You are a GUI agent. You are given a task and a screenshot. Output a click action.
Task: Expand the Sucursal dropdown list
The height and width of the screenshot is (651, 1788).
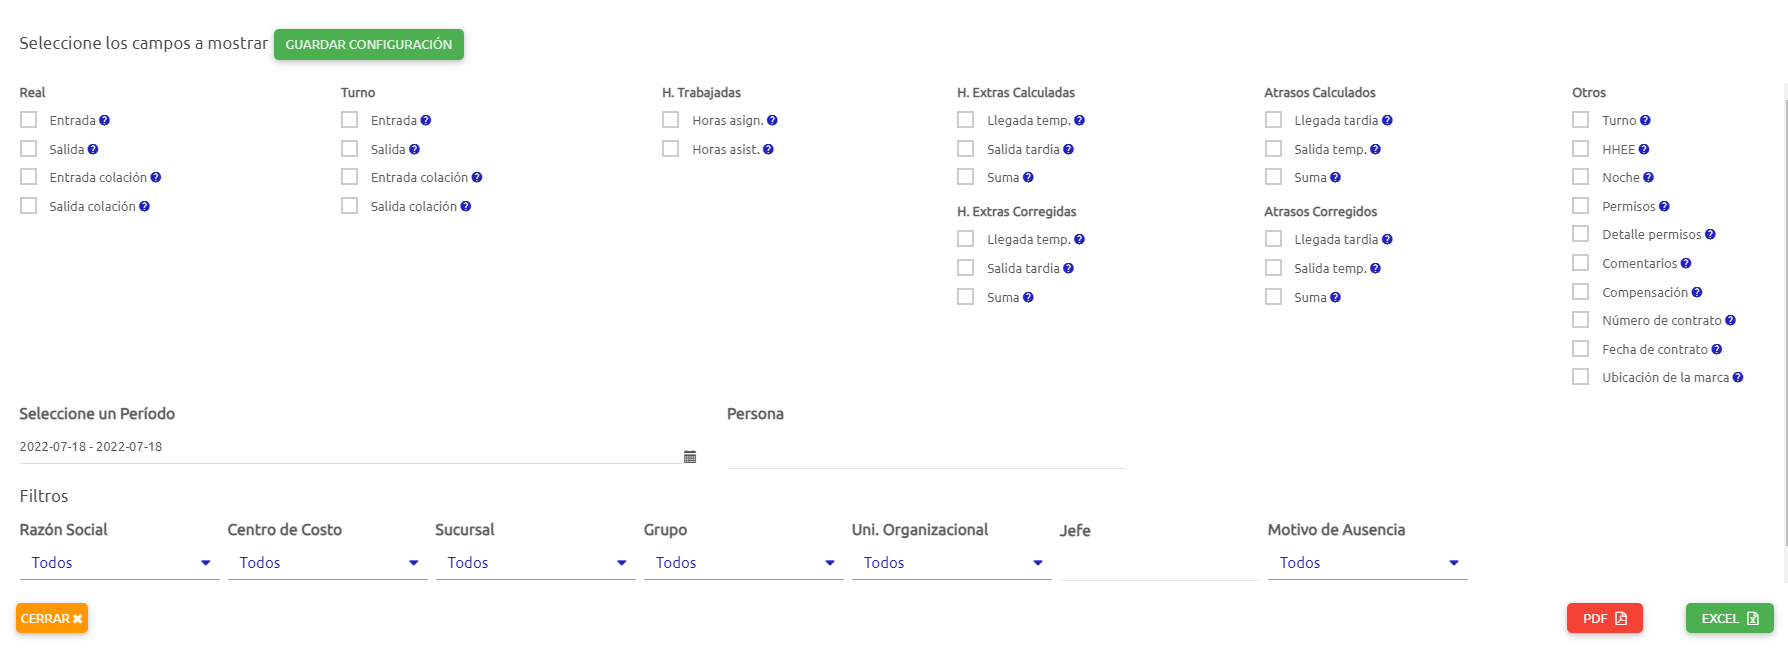coord(536,563)
